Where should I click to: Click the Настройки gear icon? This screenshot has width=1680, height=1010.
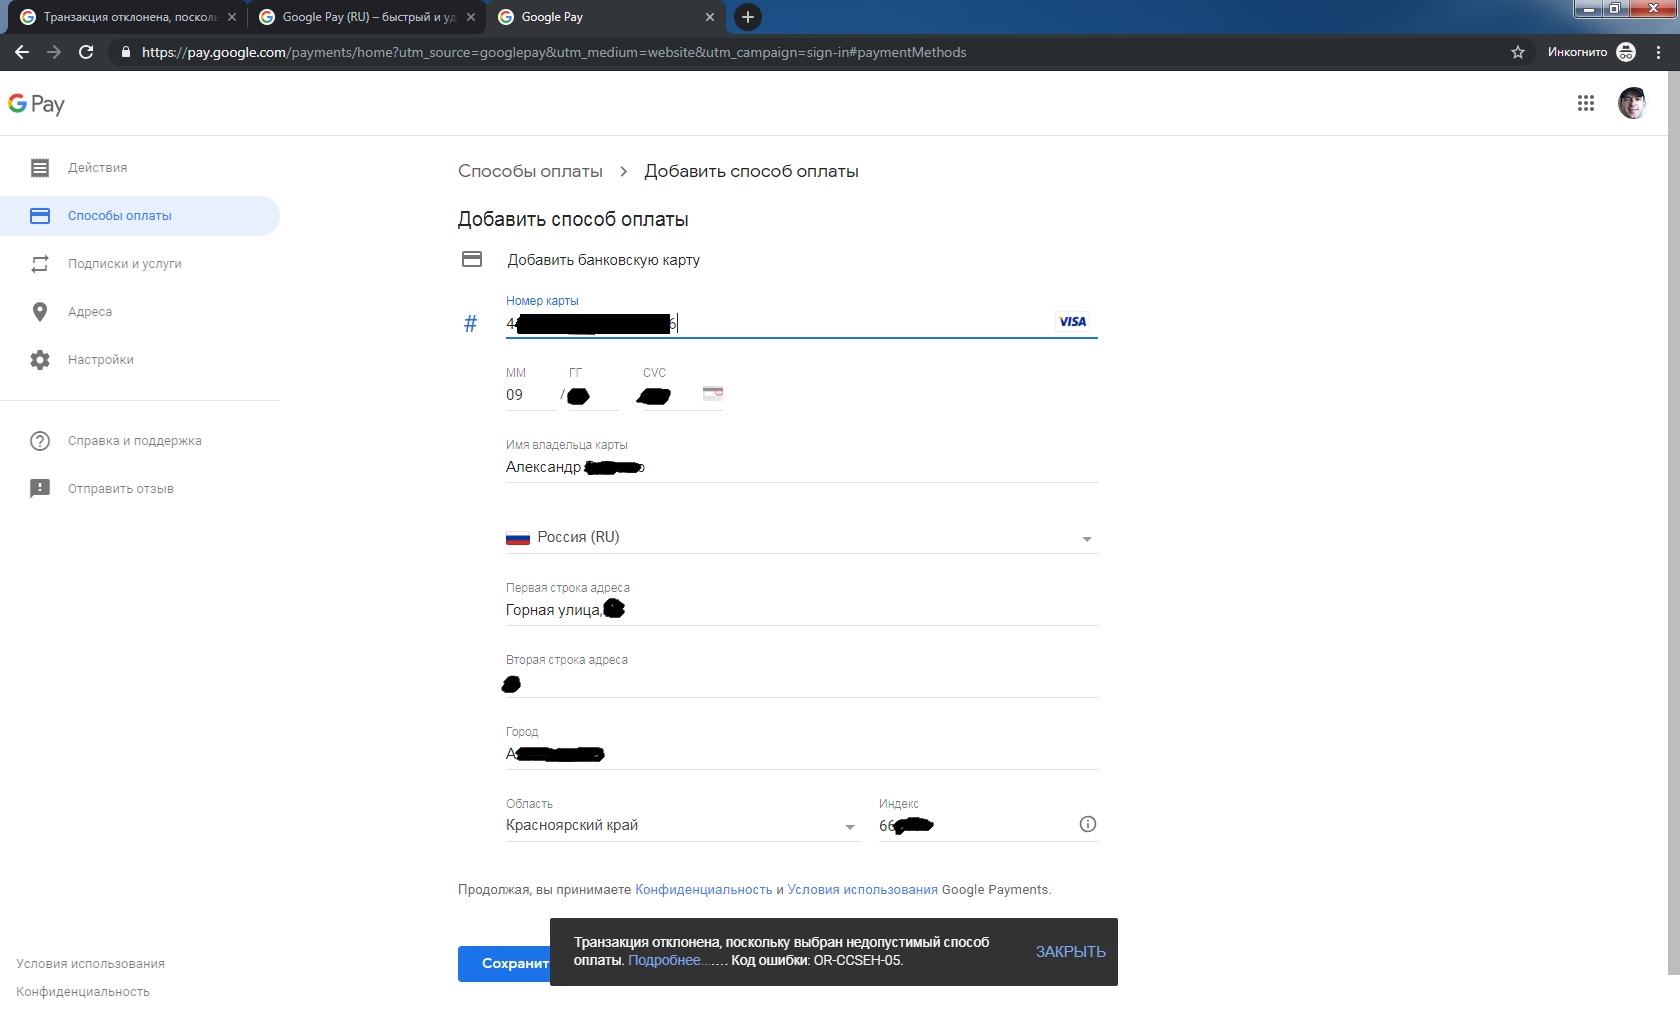(x=40, y=360)
